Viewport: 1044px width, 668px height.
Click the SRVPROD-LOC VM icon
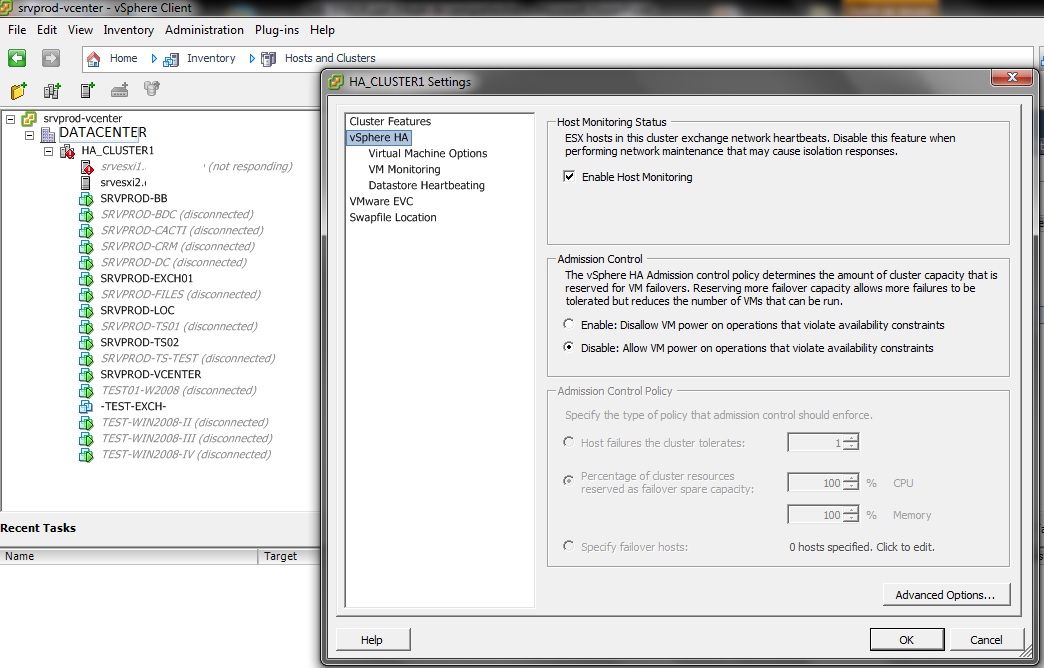click(x=86, y=310)
